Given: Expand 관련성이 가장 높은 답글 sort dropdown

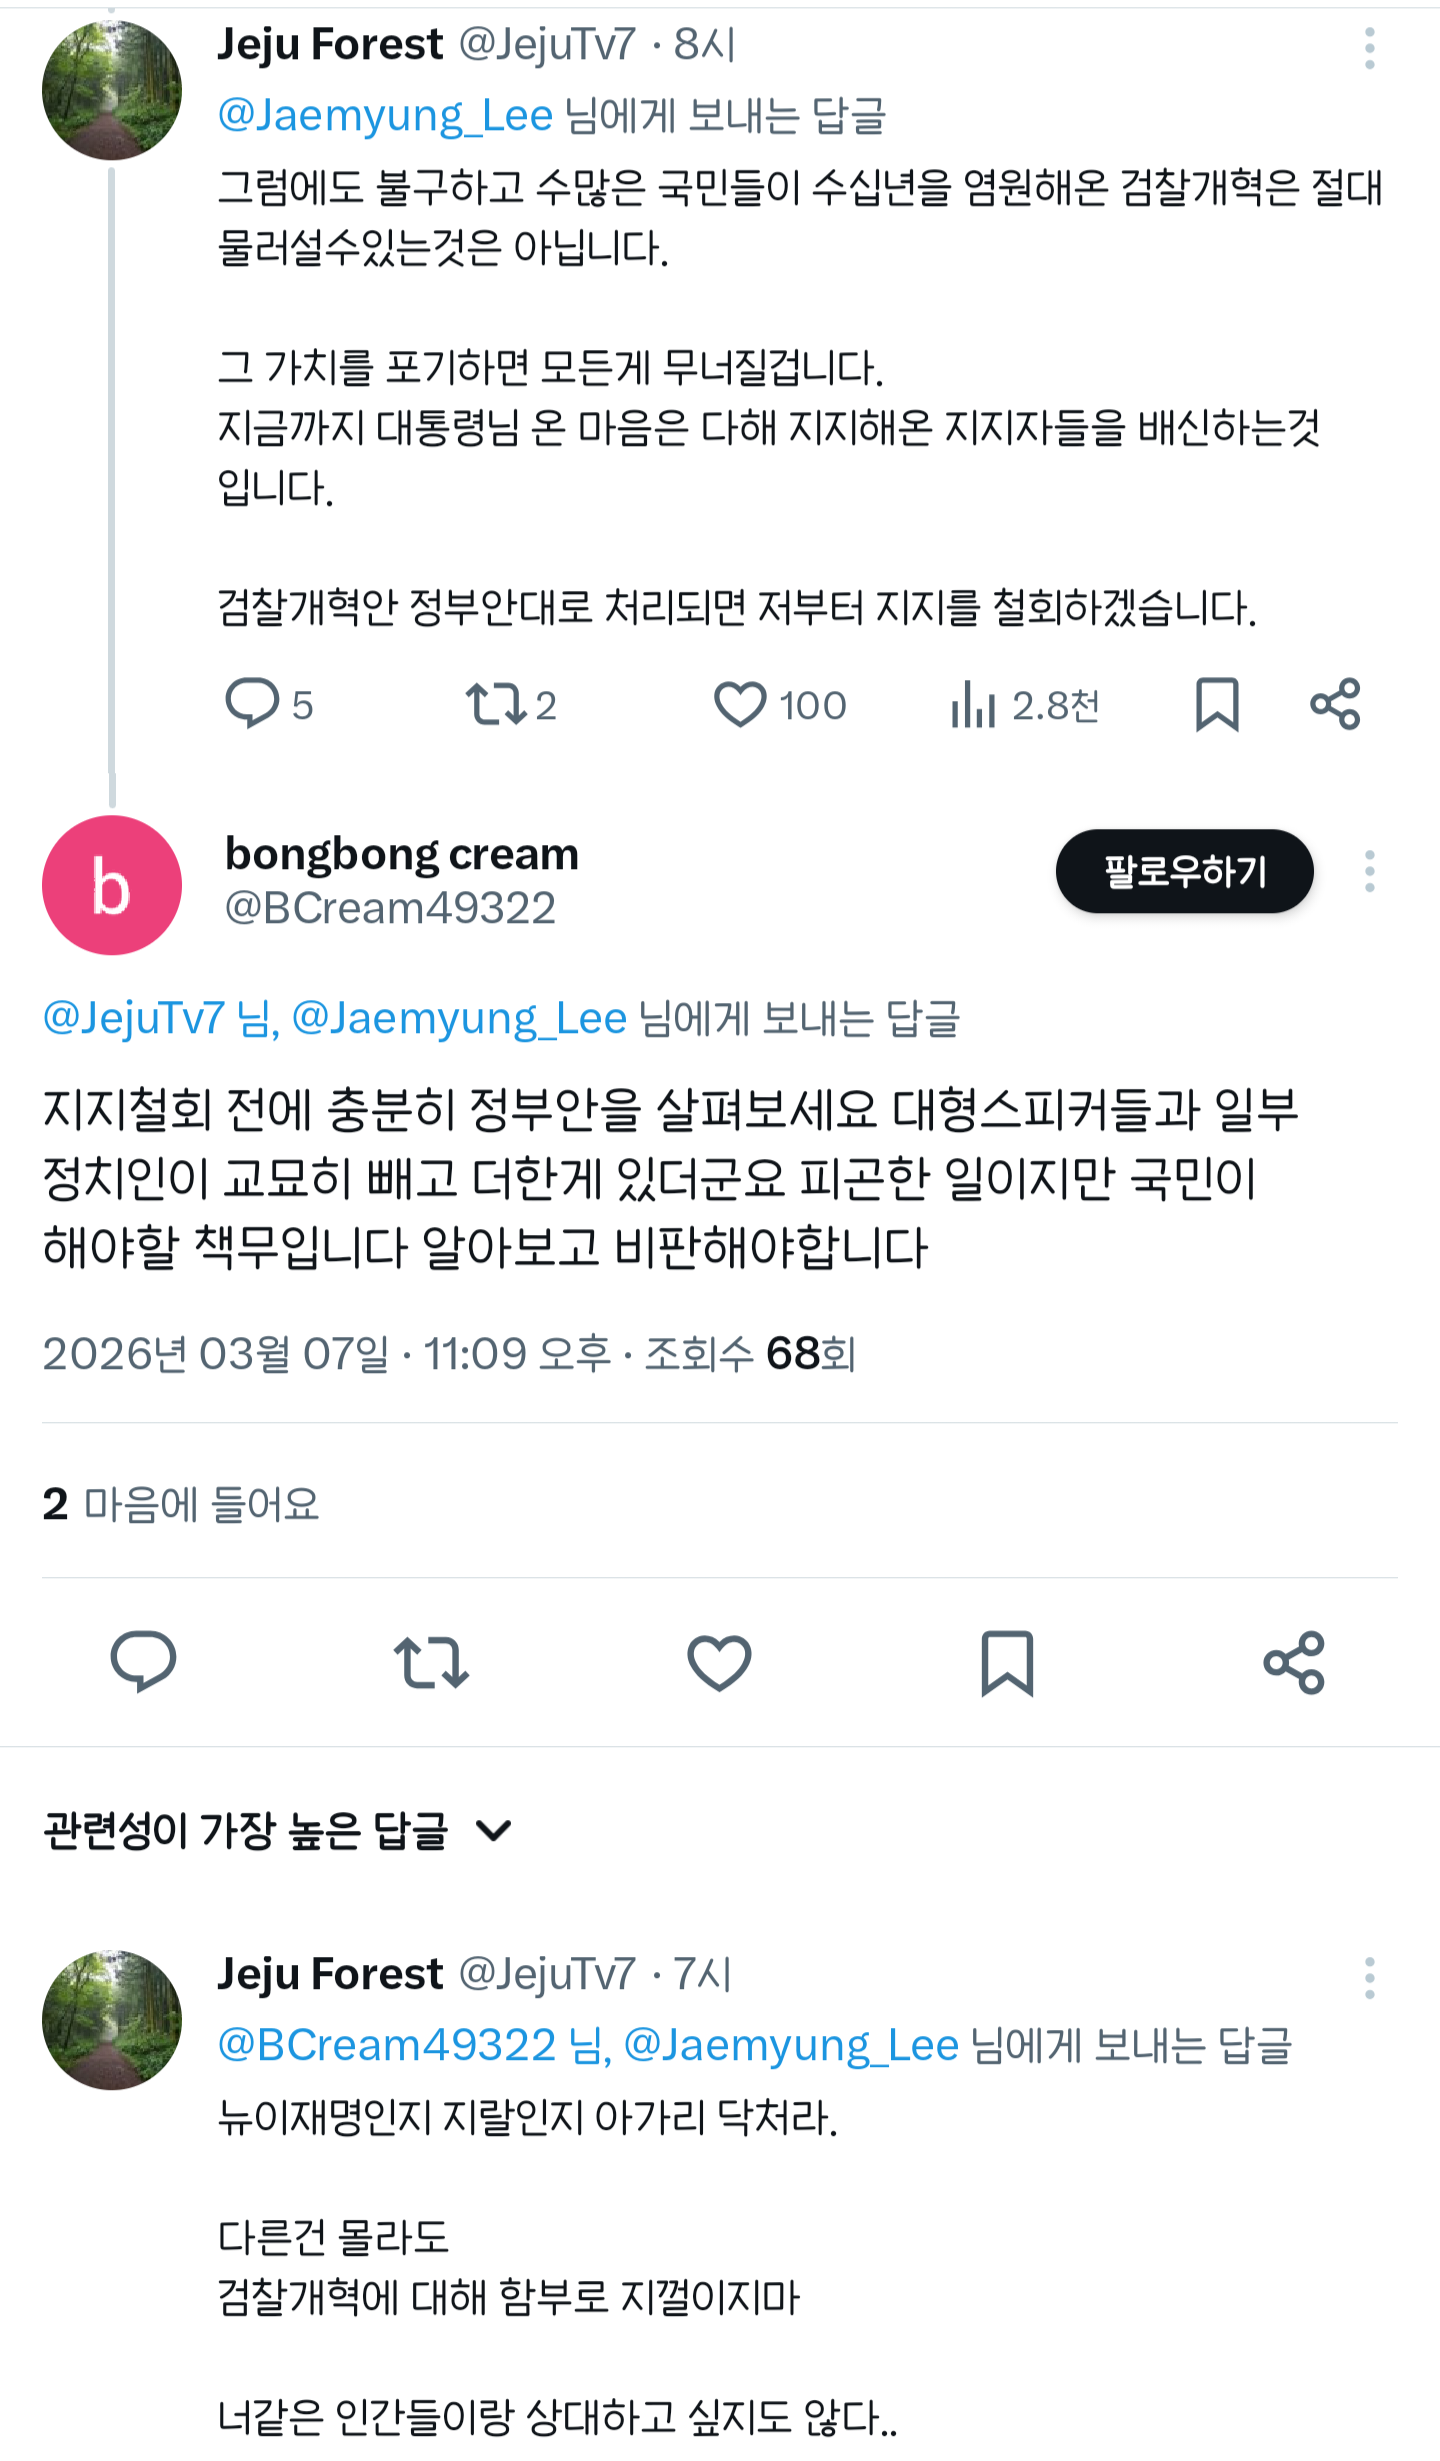Looking at the screenshot, I should point(494,1831).
